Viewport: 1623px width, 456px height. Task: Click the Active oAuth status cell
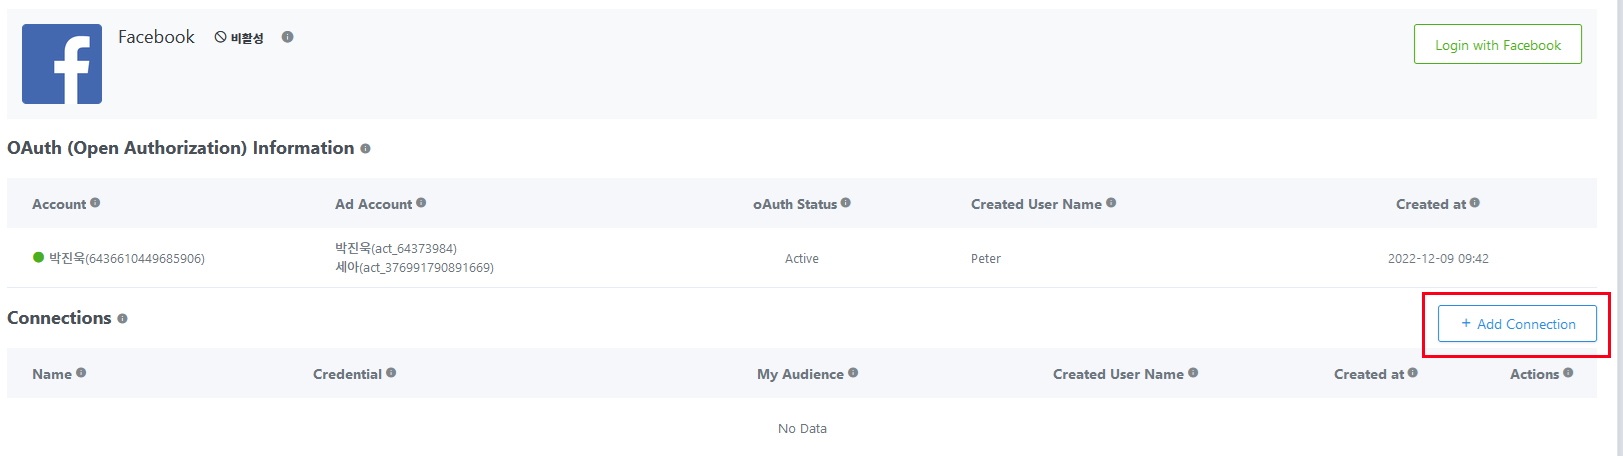pyautogui.click(x=802, y=258)
